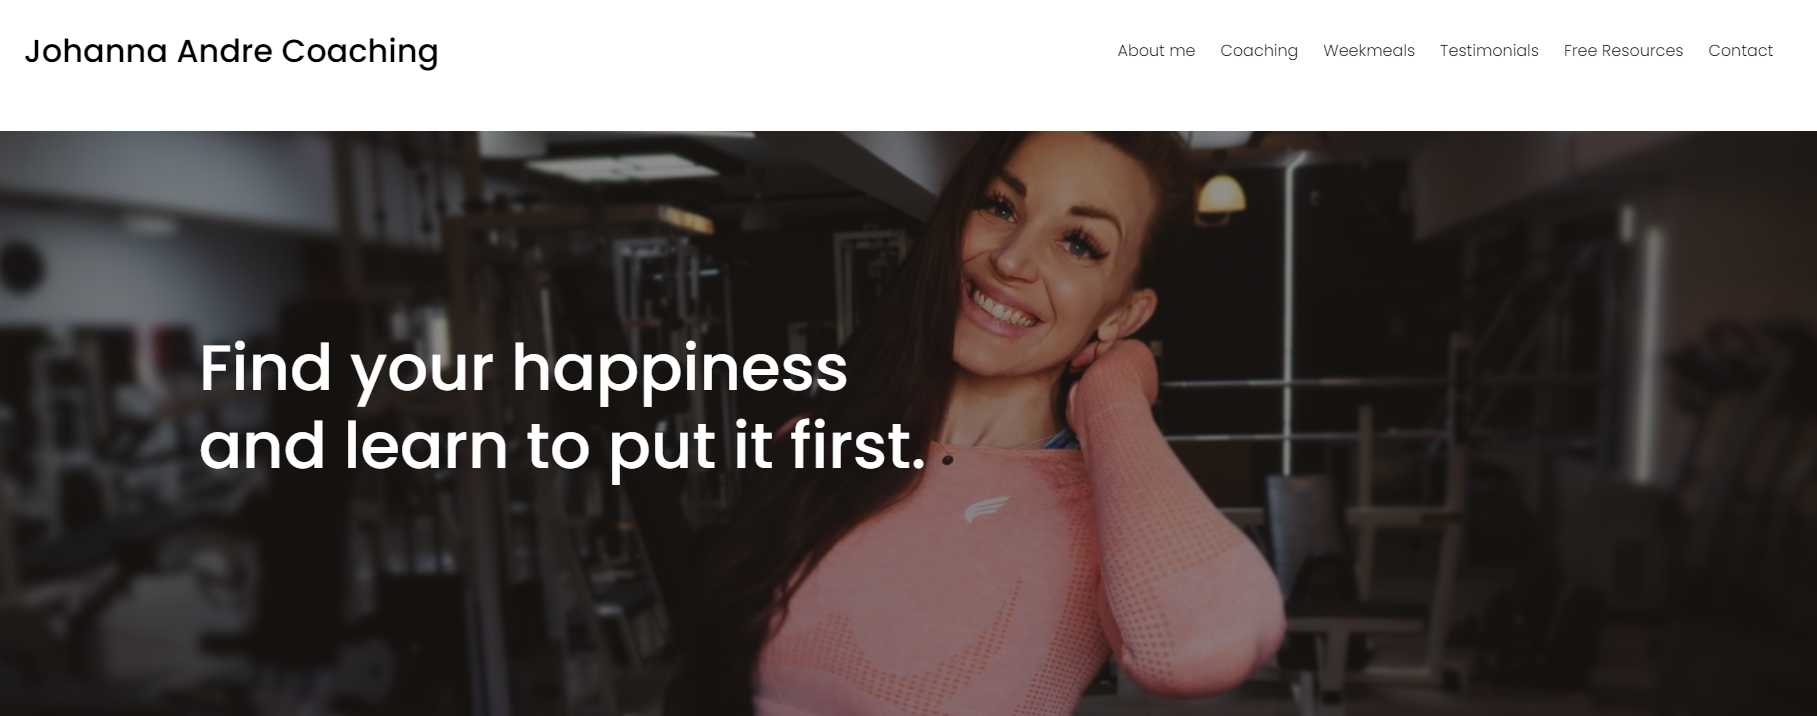Go to the Coaching section
The height and width of the screenshot is (716, 1817).
[1259, 51]
